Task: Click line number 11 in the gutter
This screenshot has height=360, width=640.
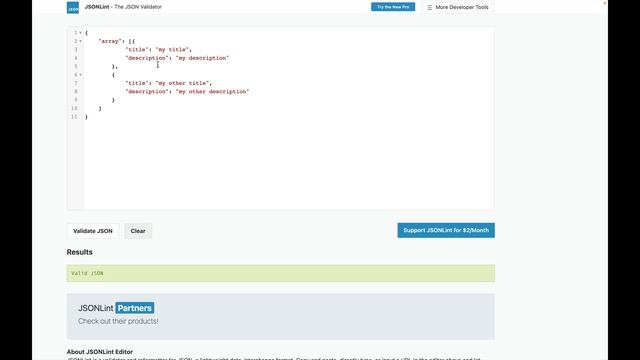Action: (x=74, y=117)
